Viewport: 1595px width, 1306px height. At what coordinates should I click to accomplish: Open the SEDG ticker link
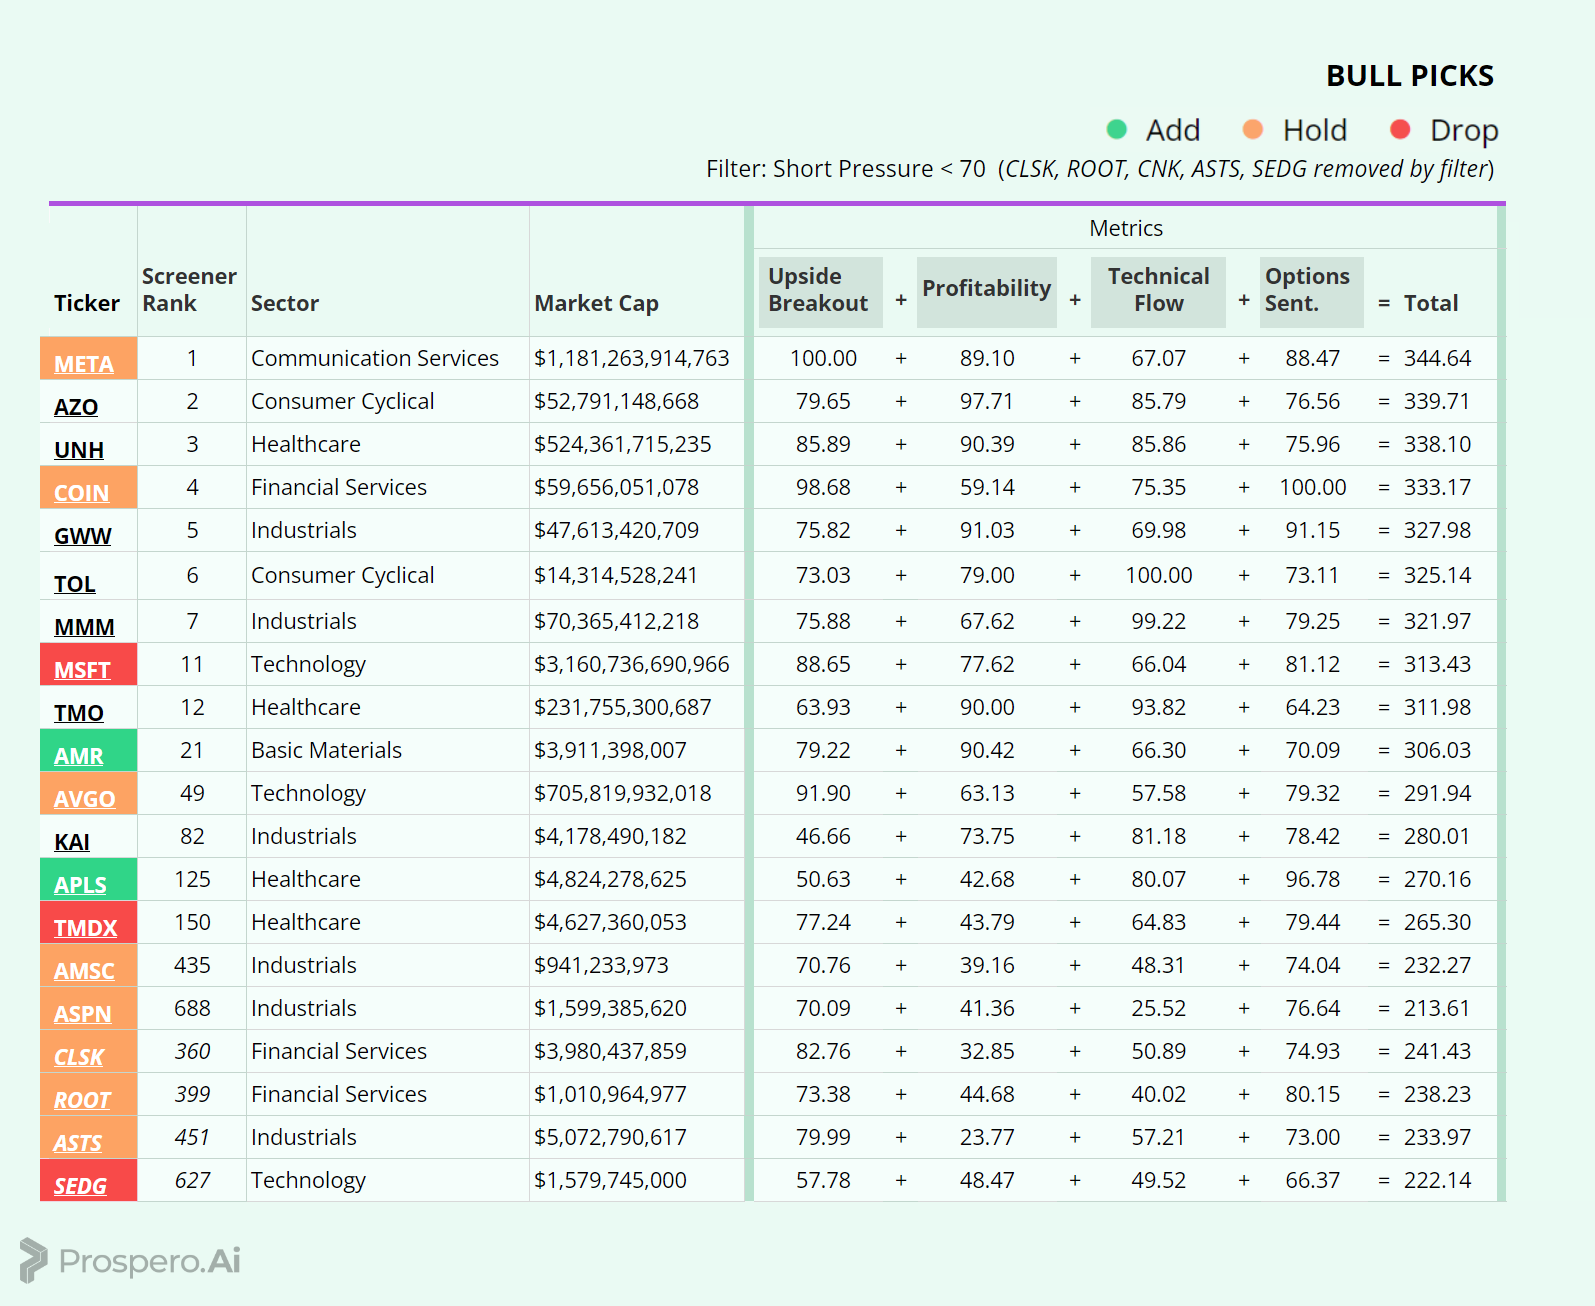[80, 1186]
